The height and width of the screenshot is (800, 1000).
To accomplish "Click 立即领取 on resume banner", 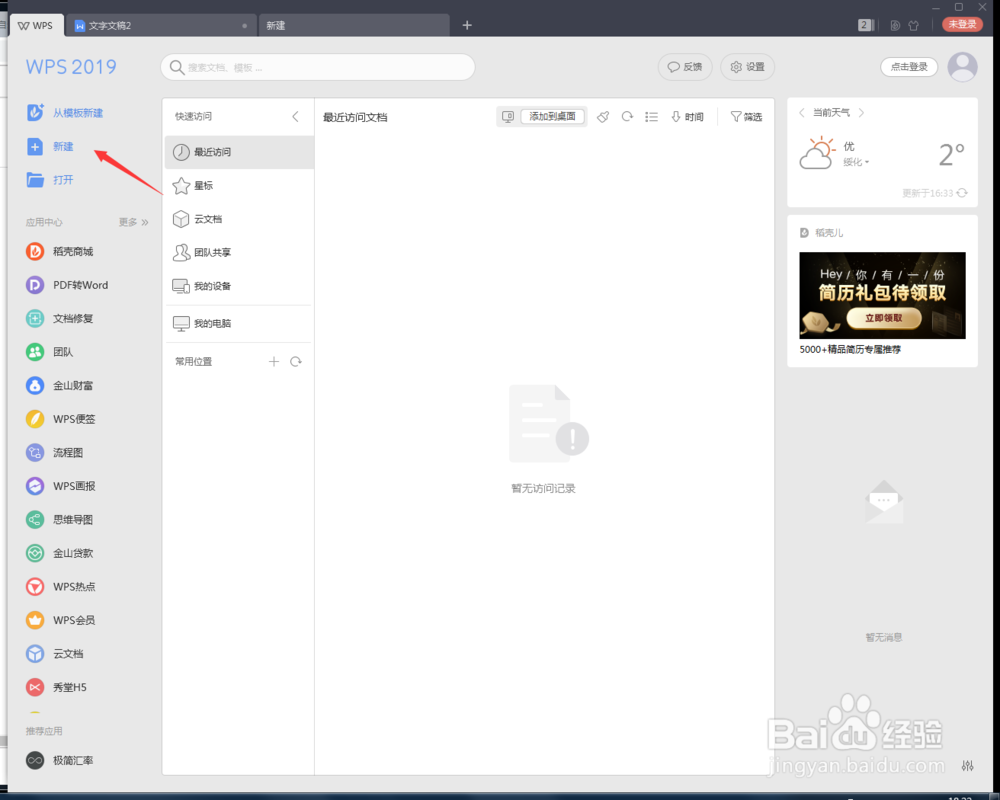I will click(883, 318).
